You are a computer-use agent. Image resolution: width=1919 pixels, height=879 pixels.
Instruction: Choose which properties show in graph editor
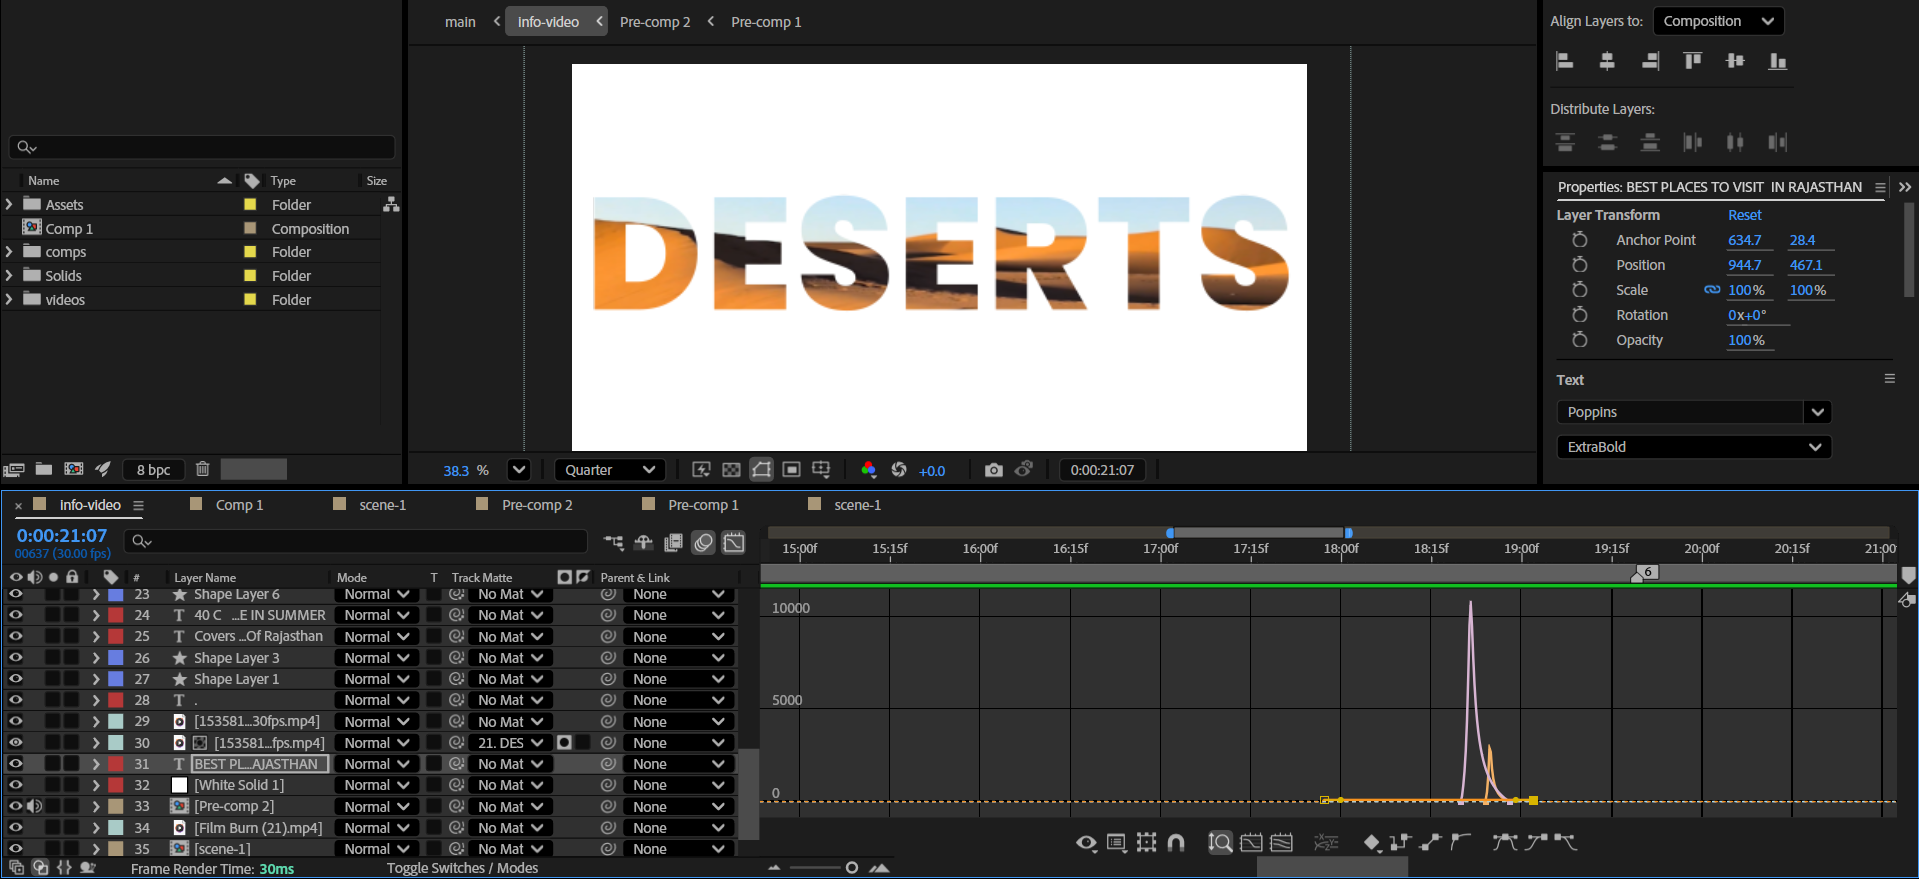pos(1086,843)
